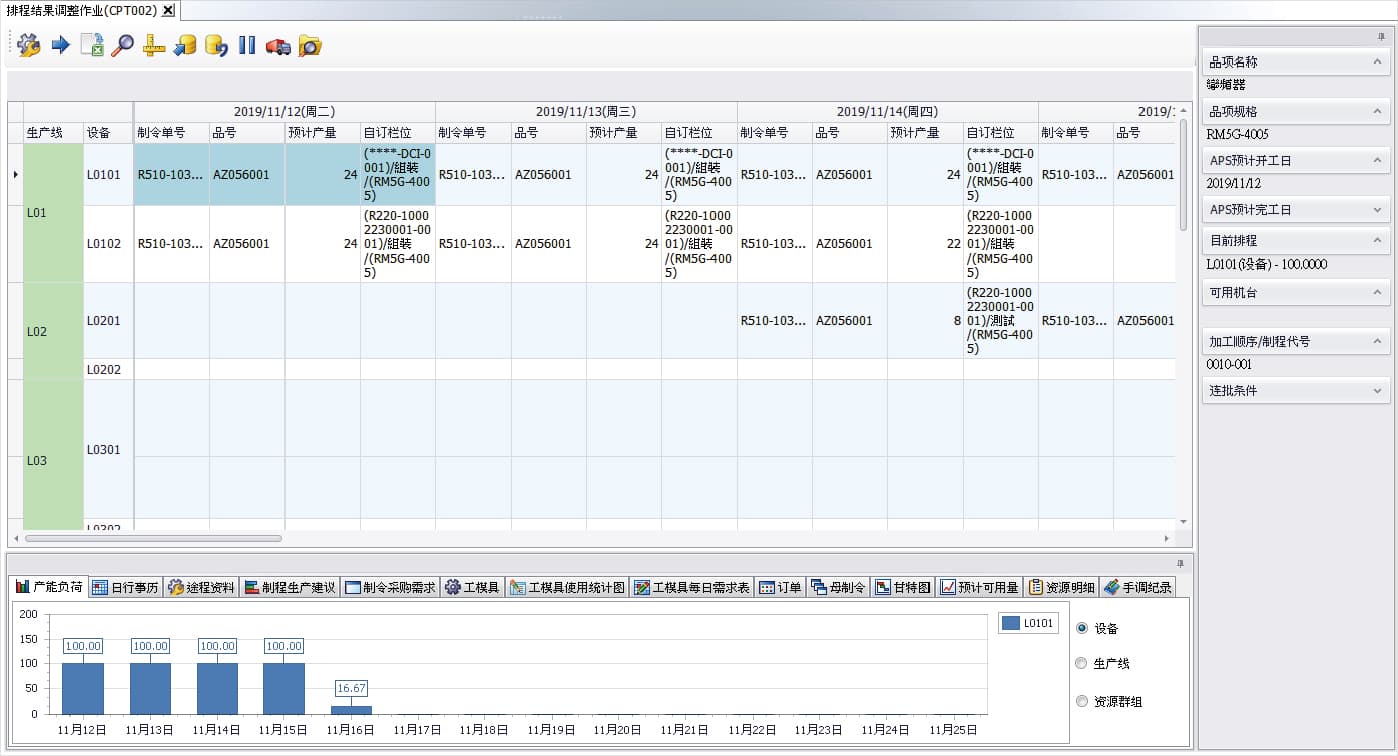This screenshot has width=1398, height=756.
Task: Select the 2019/11/13(周三) date header
Action: pos(586,112)
